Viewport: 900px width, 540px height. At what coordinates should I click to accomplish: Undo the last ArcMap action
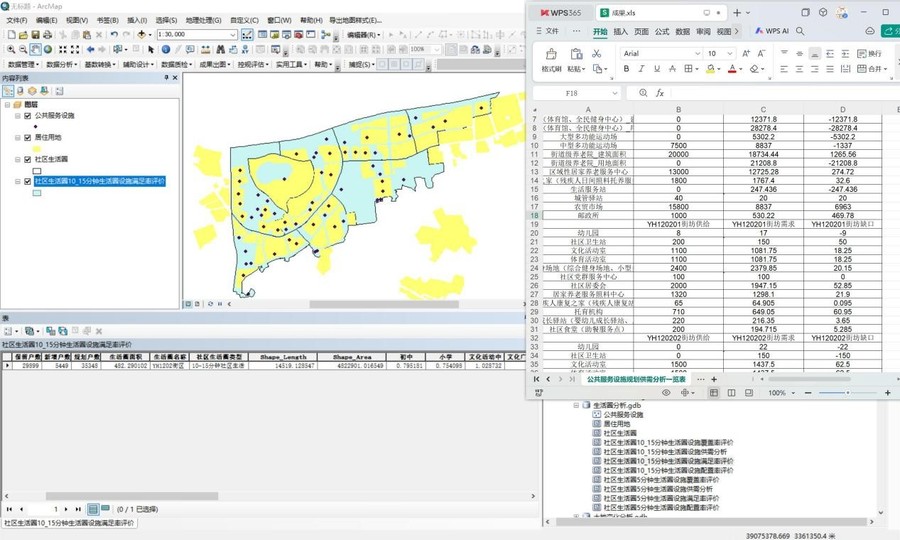tap(114, 35)
